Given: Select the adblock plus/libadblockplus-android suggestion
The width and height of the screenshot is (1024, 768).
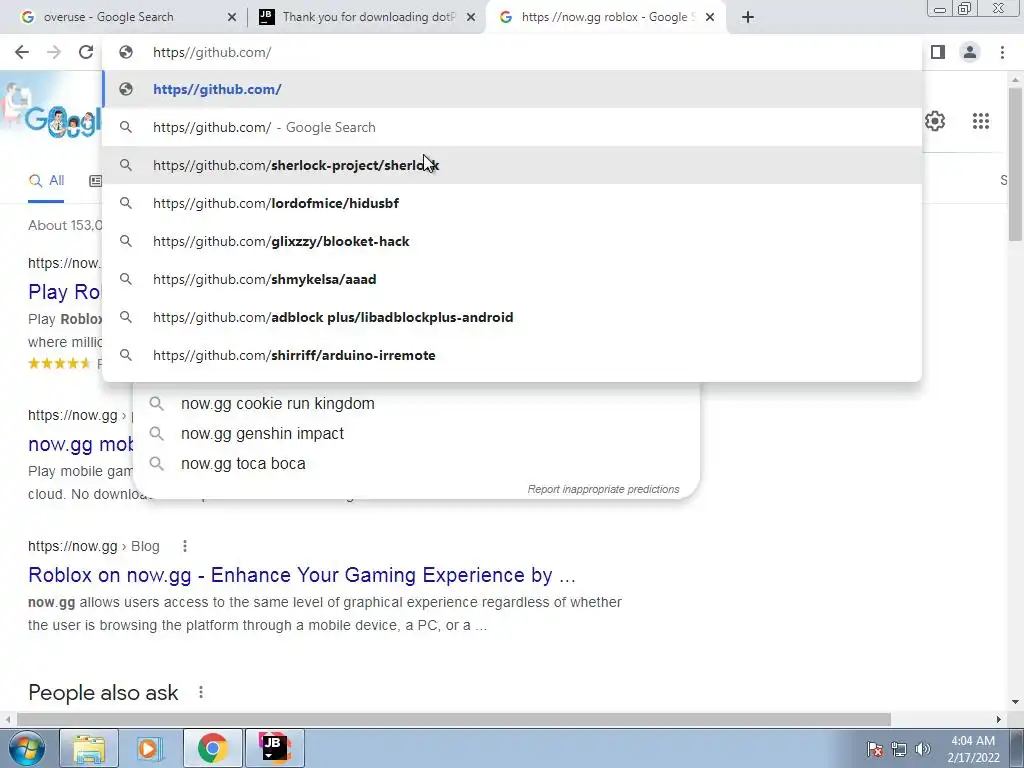Looking at the screenshot, I should coord(512,317).
